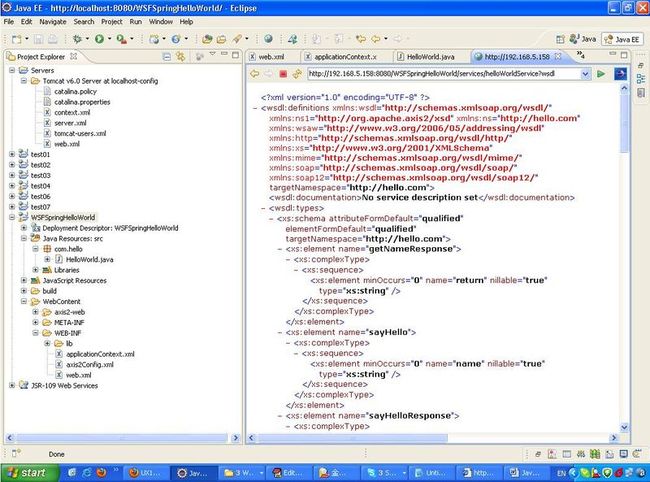Collapse the Servers tree node

pyautogui.click(x=12, y=70)
